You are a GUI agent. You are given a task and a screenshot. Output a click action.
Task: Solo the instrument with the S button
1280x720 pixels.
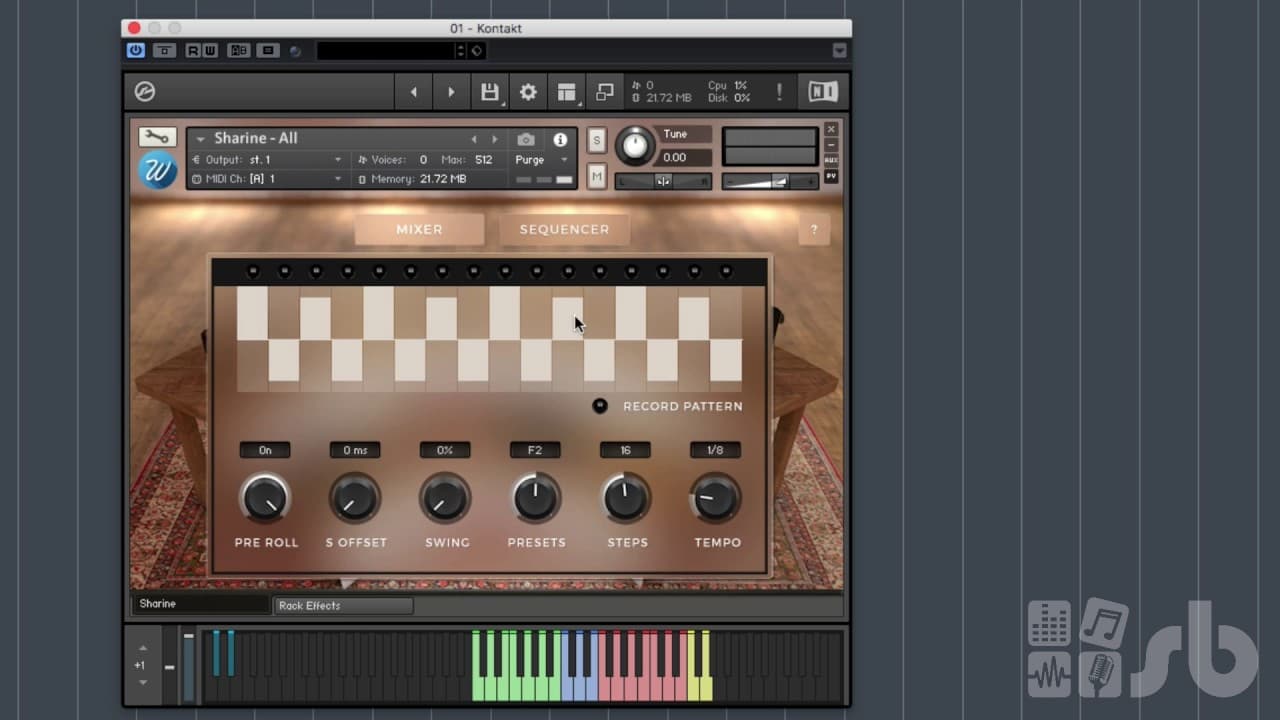point(597,140)
